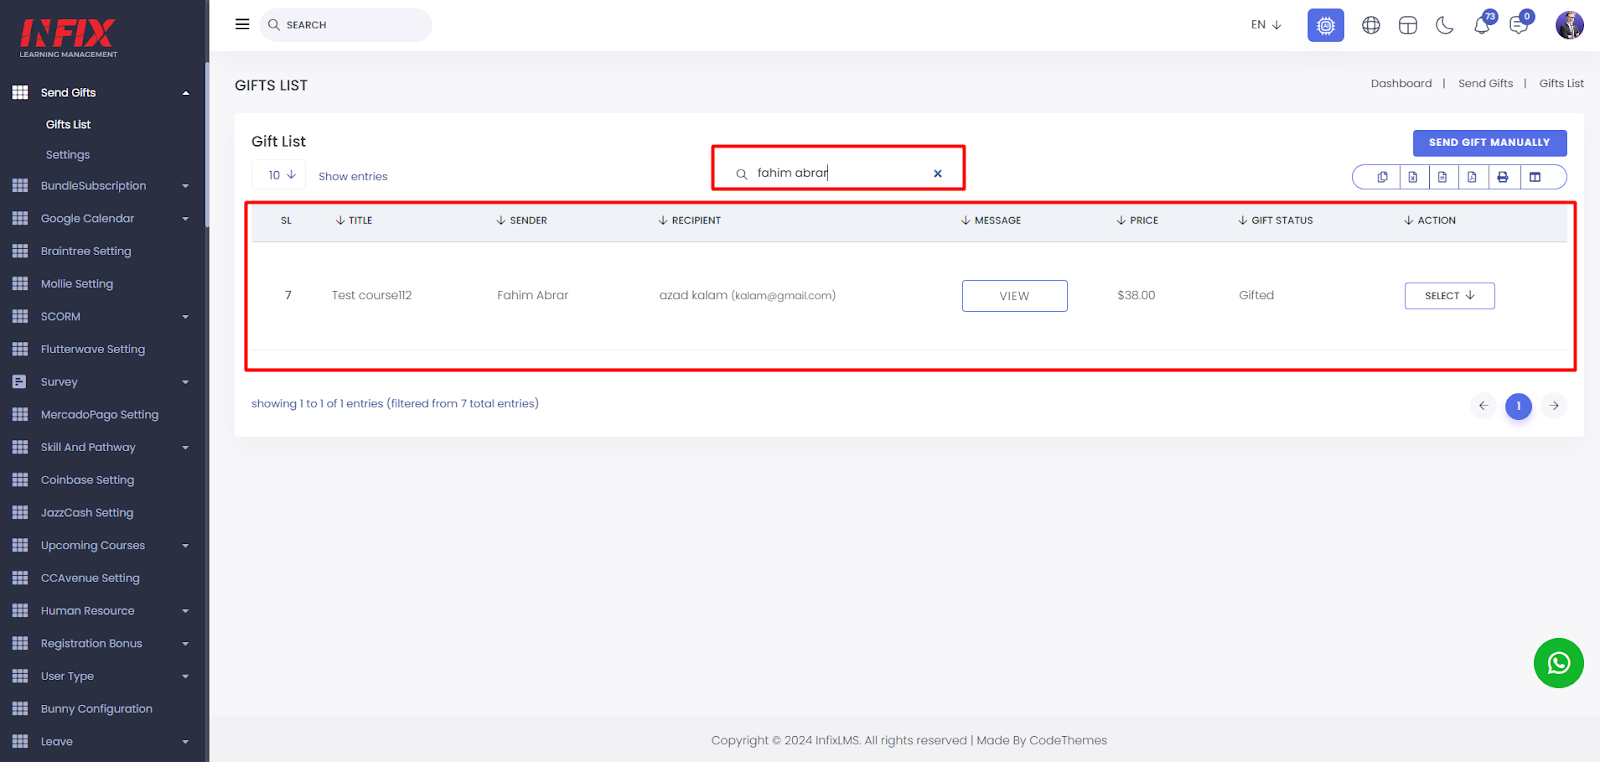
Task: Export gift list to PDF
Action: (1472, 177)
